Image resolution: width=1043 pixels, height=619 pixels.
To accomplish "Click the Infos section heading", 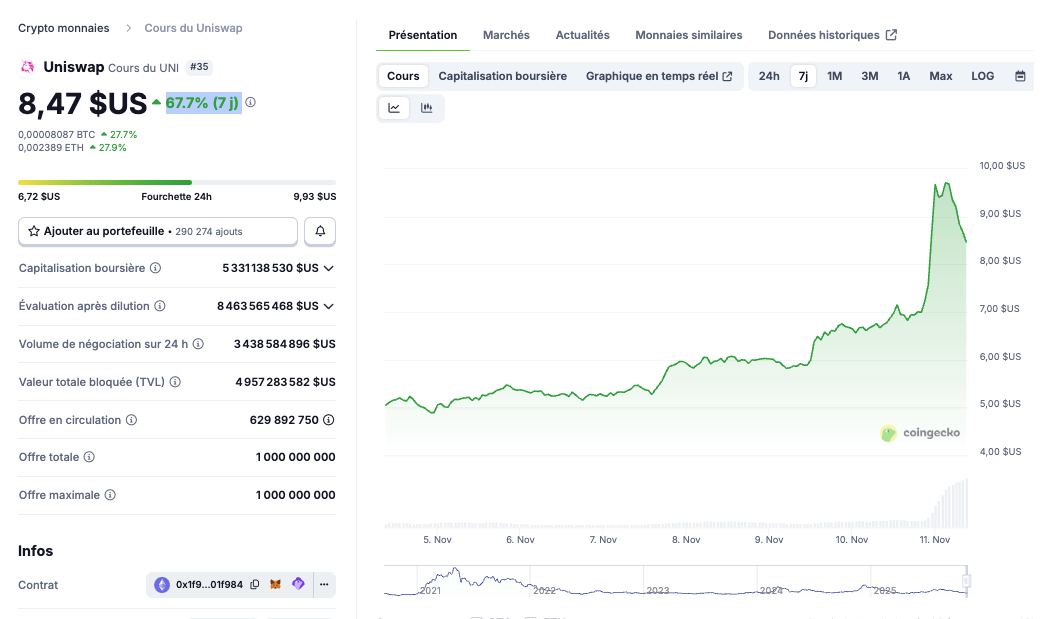I will click(x=35, y=551).
